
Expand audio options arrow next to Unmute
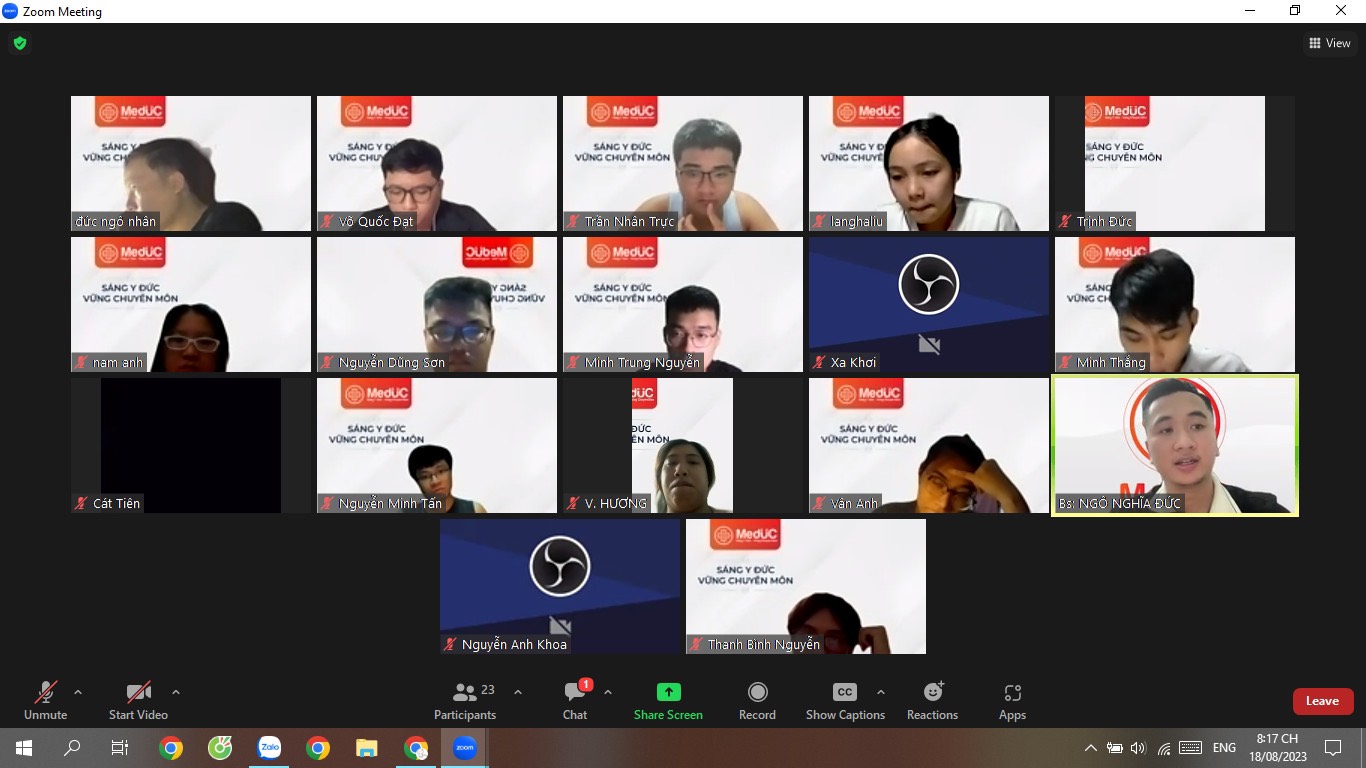pos(78,692)
